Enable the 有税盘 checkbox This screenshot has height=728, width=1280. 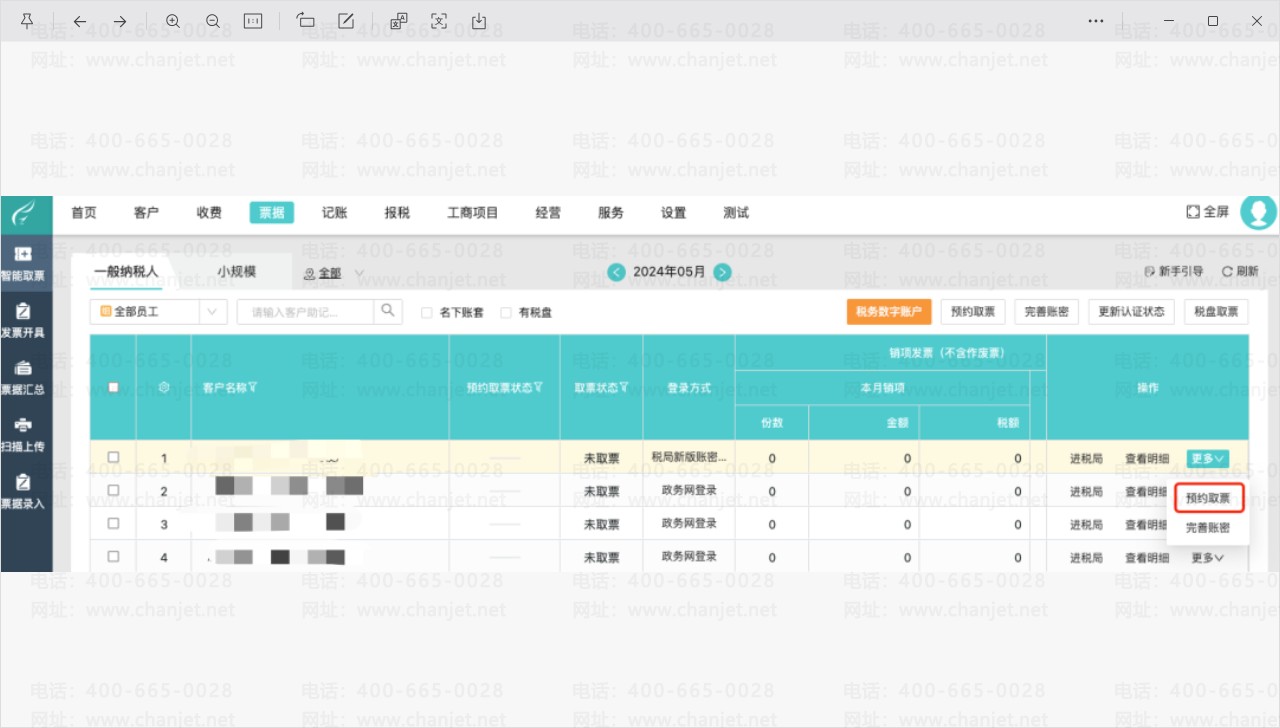pyautogui.click(x=506, y=312)
